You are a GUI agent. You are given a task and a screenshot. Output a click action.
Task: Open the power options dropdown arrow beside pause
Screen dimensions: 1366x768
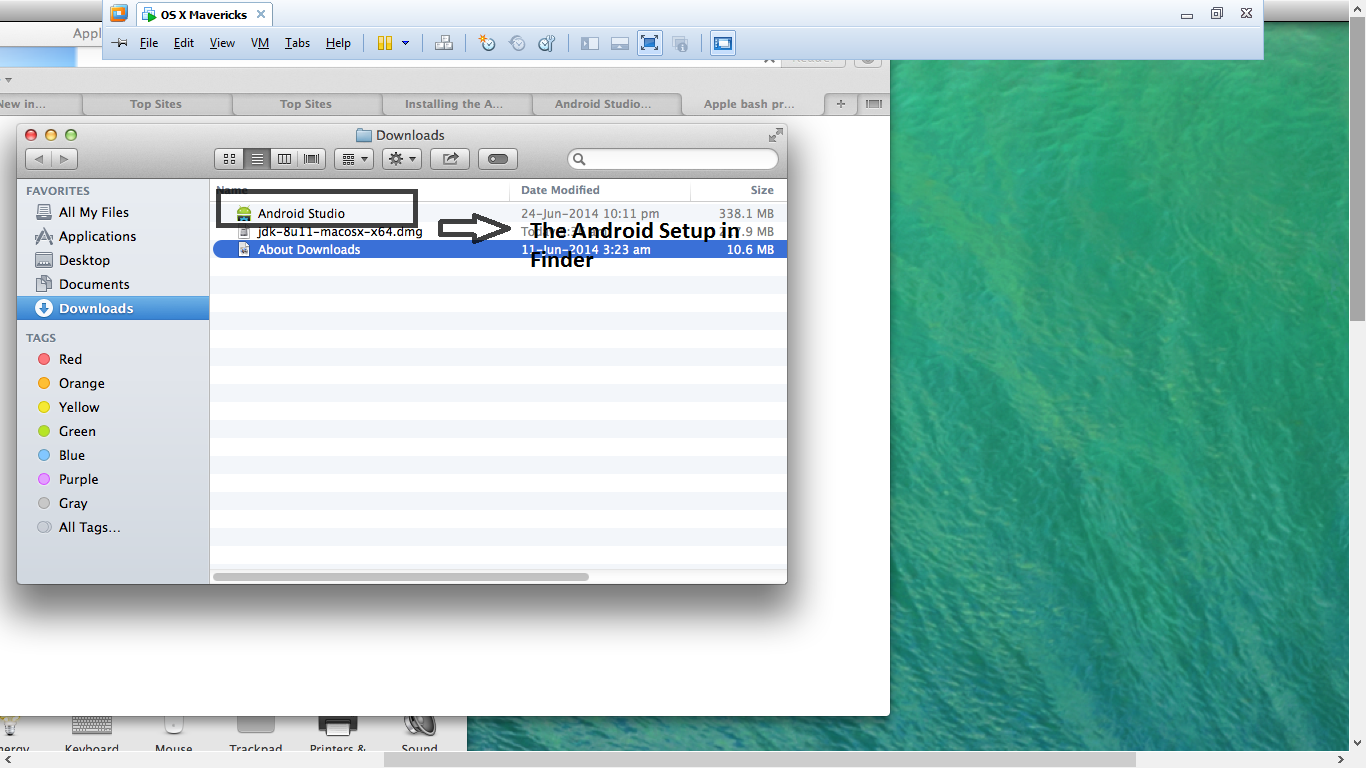click(x=405, y=43)
